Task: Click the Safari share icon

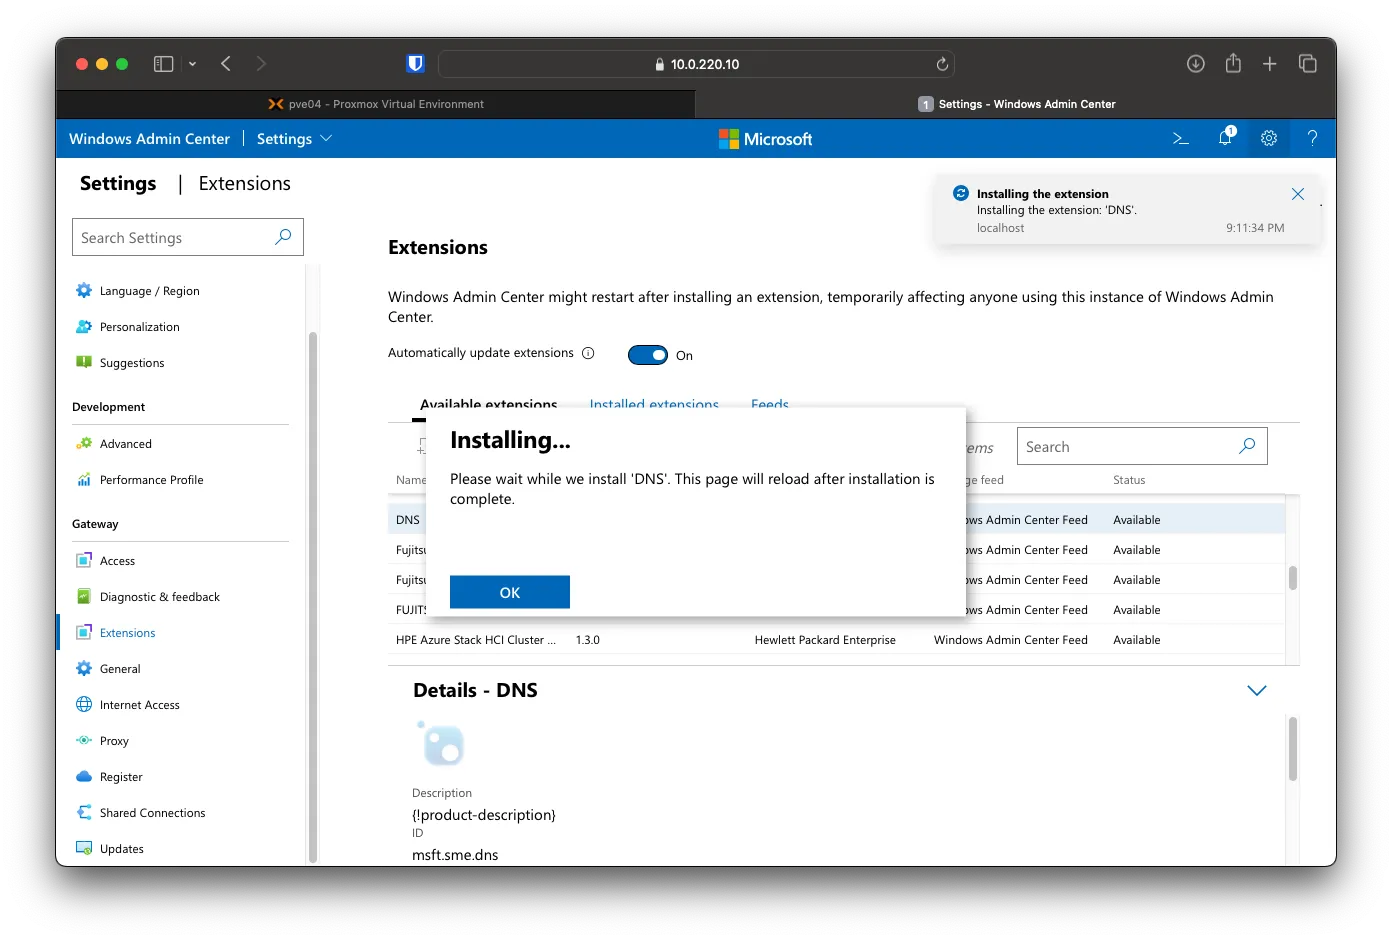Action: point(1233,63)
